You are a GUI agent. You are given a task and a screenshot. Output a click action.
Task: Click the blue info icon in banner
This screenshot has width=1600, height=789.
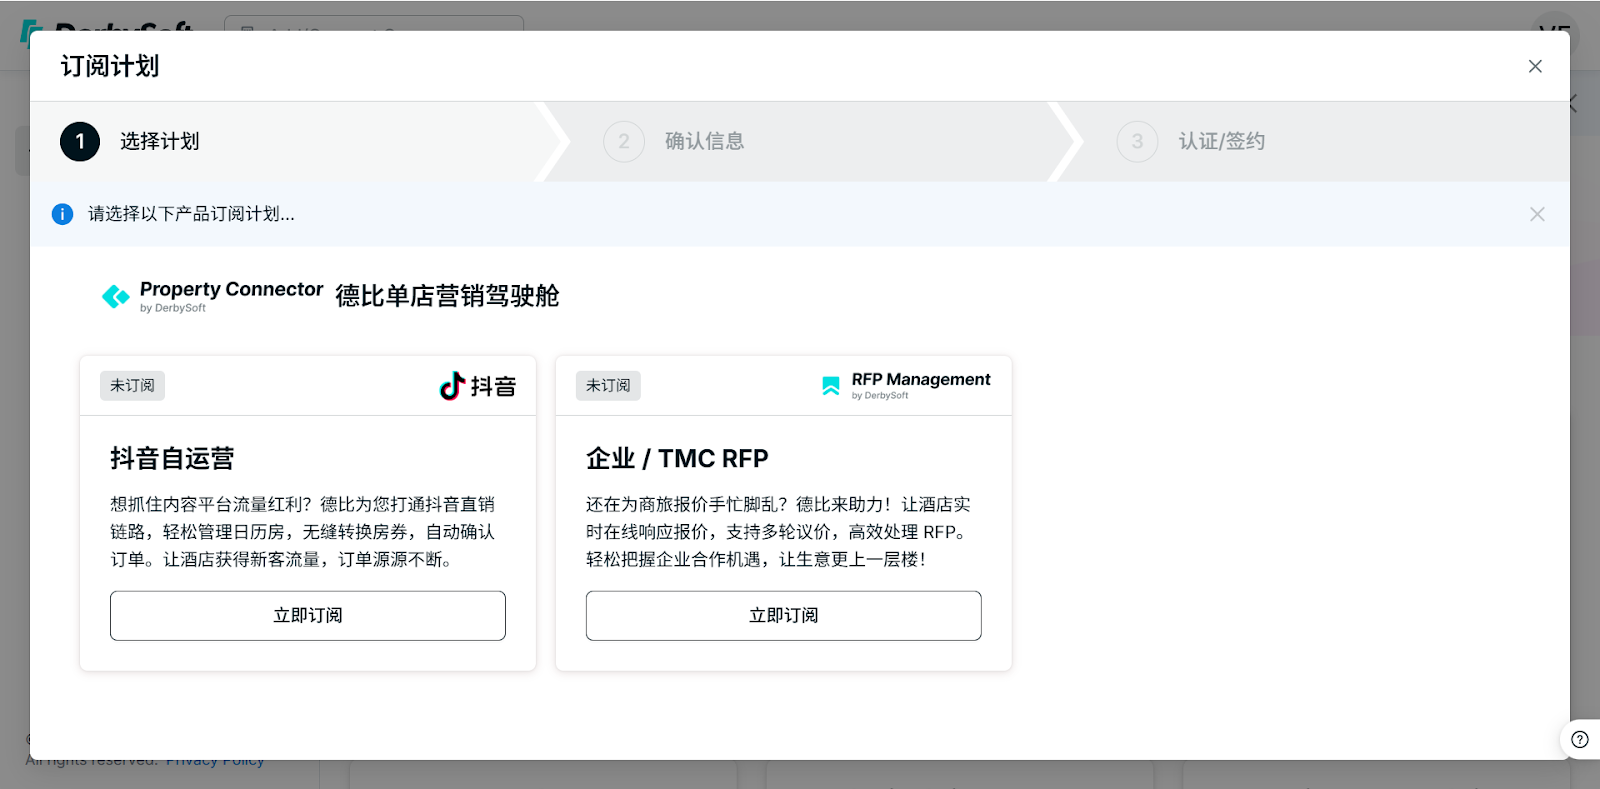[x=62, y=214]
